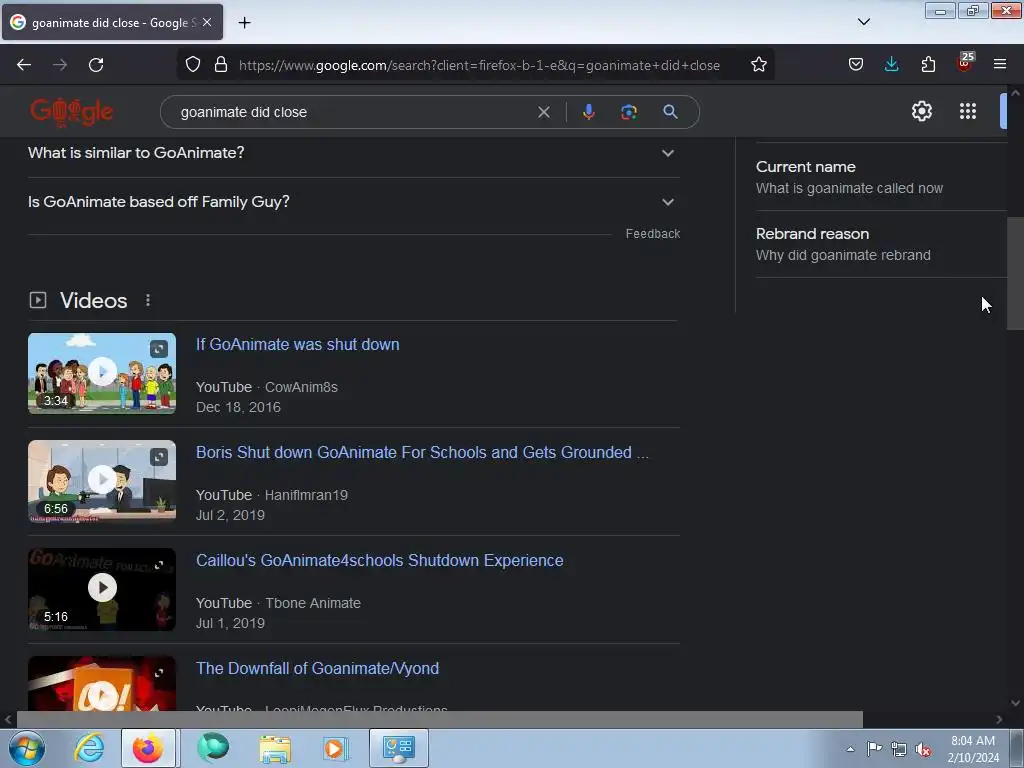1024x768 pixels.
Task: Clear the search query text
Action: [543, 112]
